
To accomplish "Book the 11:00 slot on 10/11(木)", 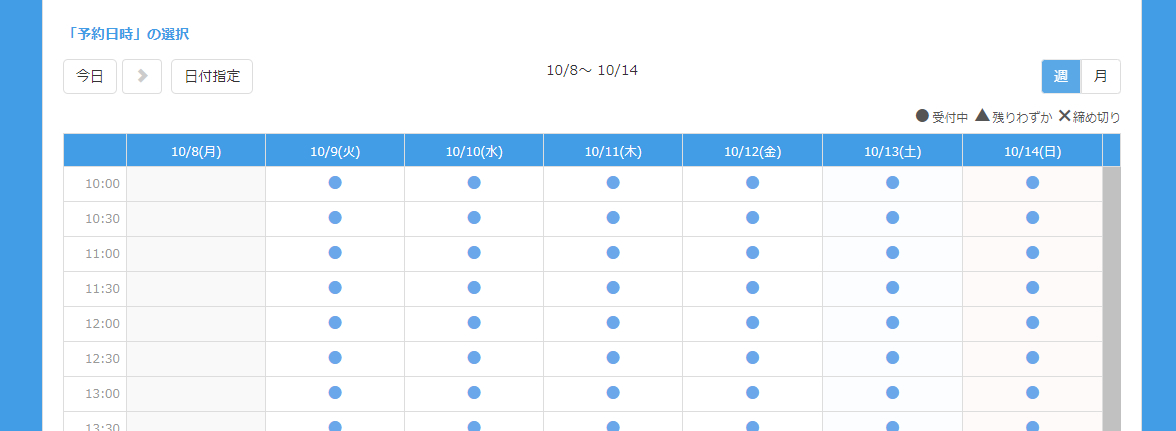I will 613,253.
